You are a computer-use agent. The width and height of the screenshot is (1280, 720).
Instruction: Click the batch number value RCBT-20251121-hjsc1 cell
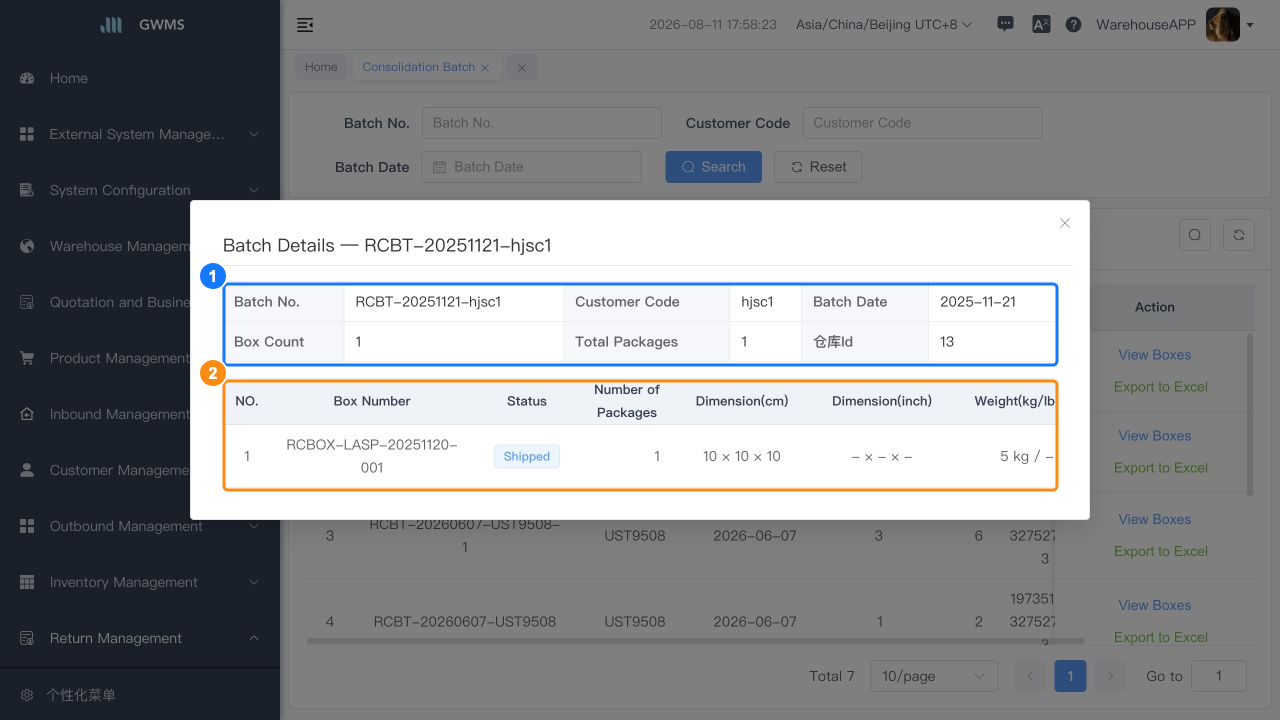tap(454, 302)
